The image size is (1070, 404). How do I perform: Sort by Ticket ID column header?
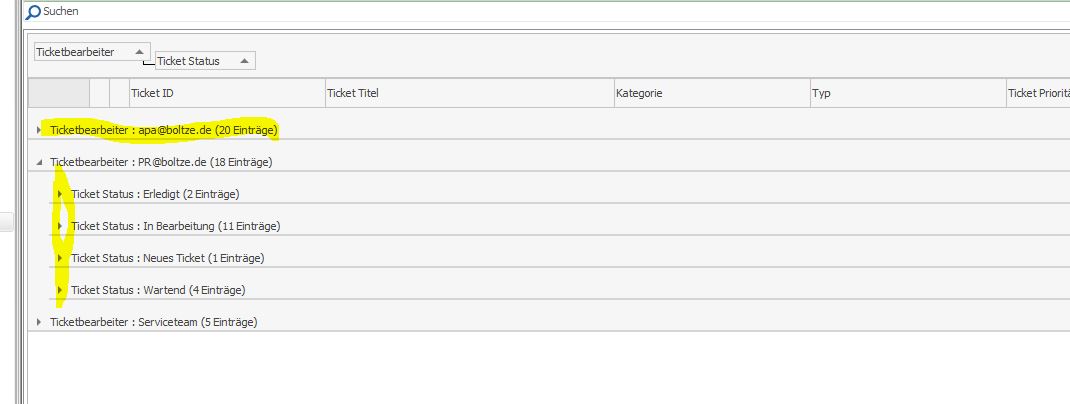pos(227,93)
